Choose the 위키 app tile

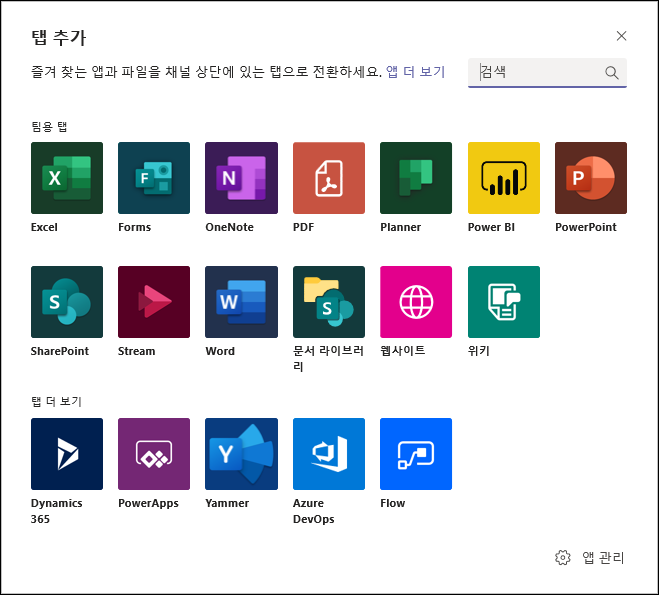click(504, 302)
